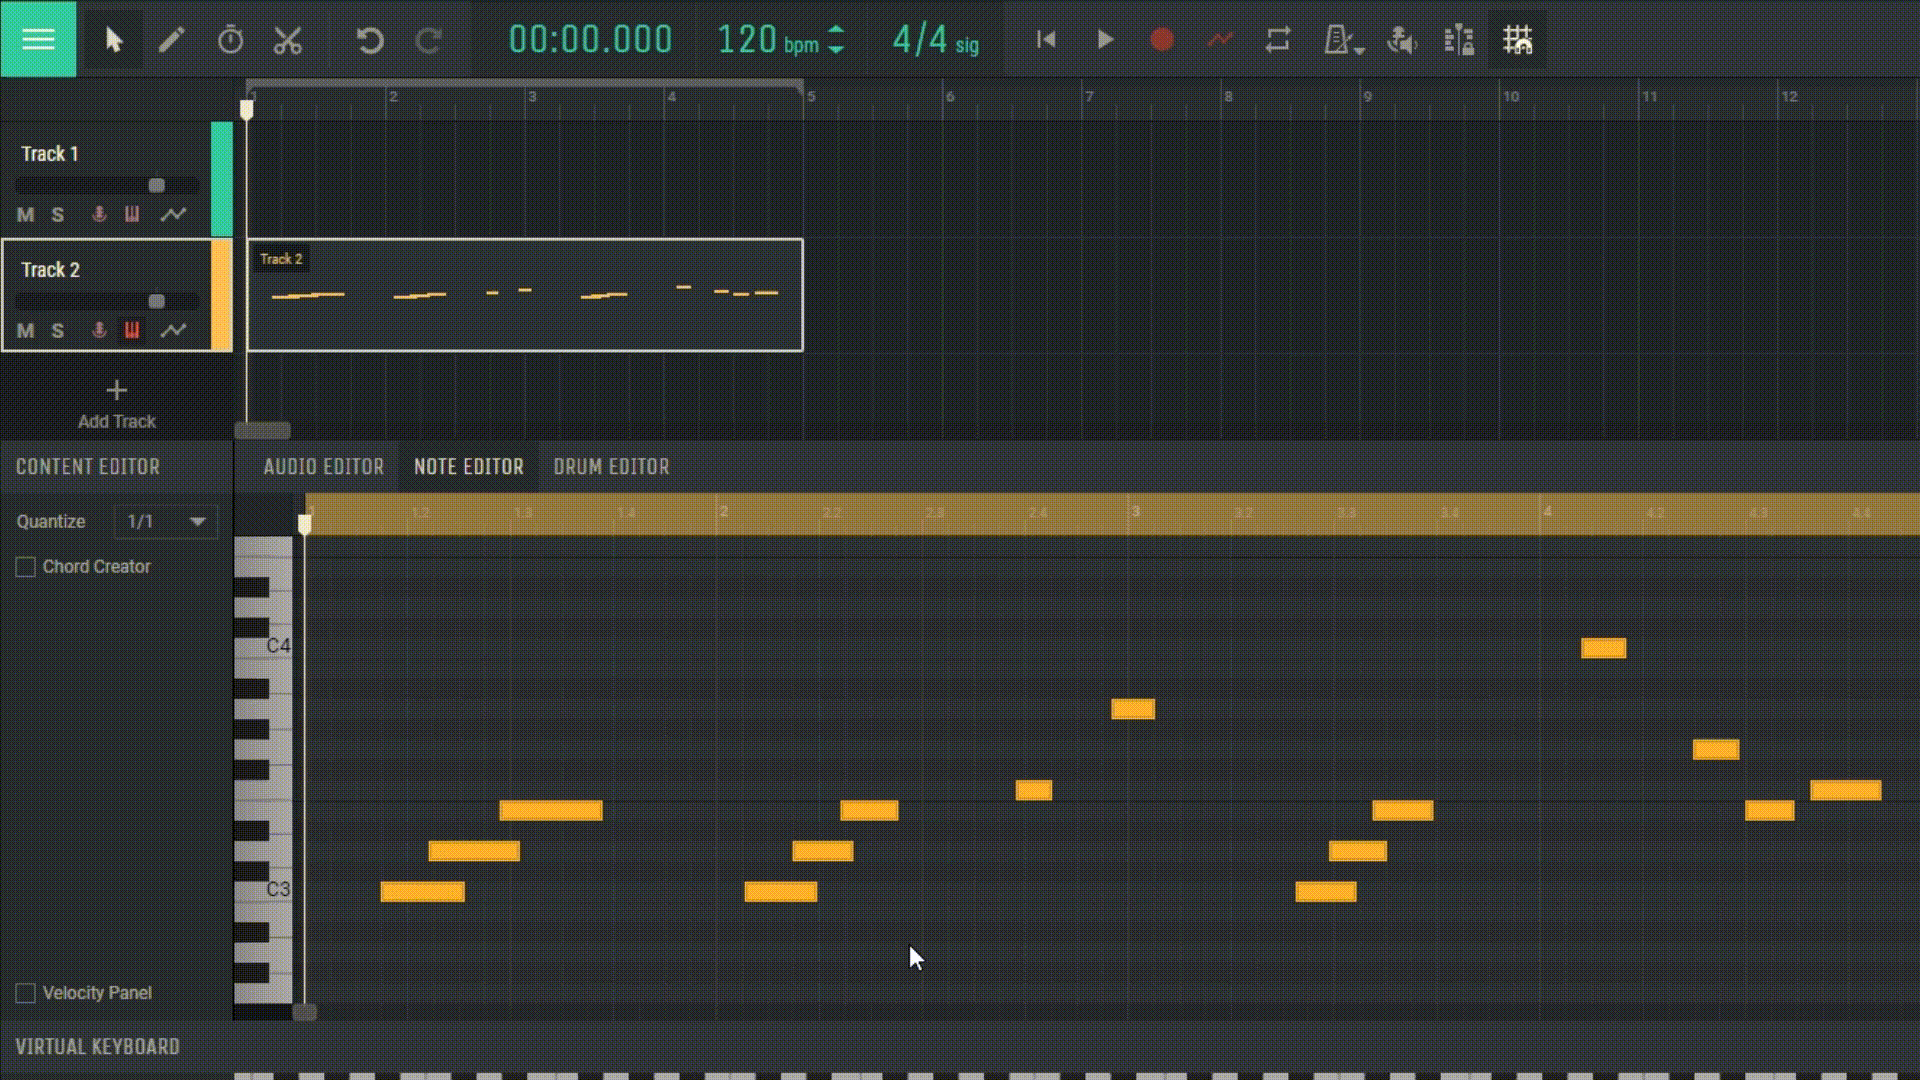The width and height of the screenshot is (1920, 1080).
Task: Select the scissors/cut tool
Action: pyautogui.click(x=287, y=38)
